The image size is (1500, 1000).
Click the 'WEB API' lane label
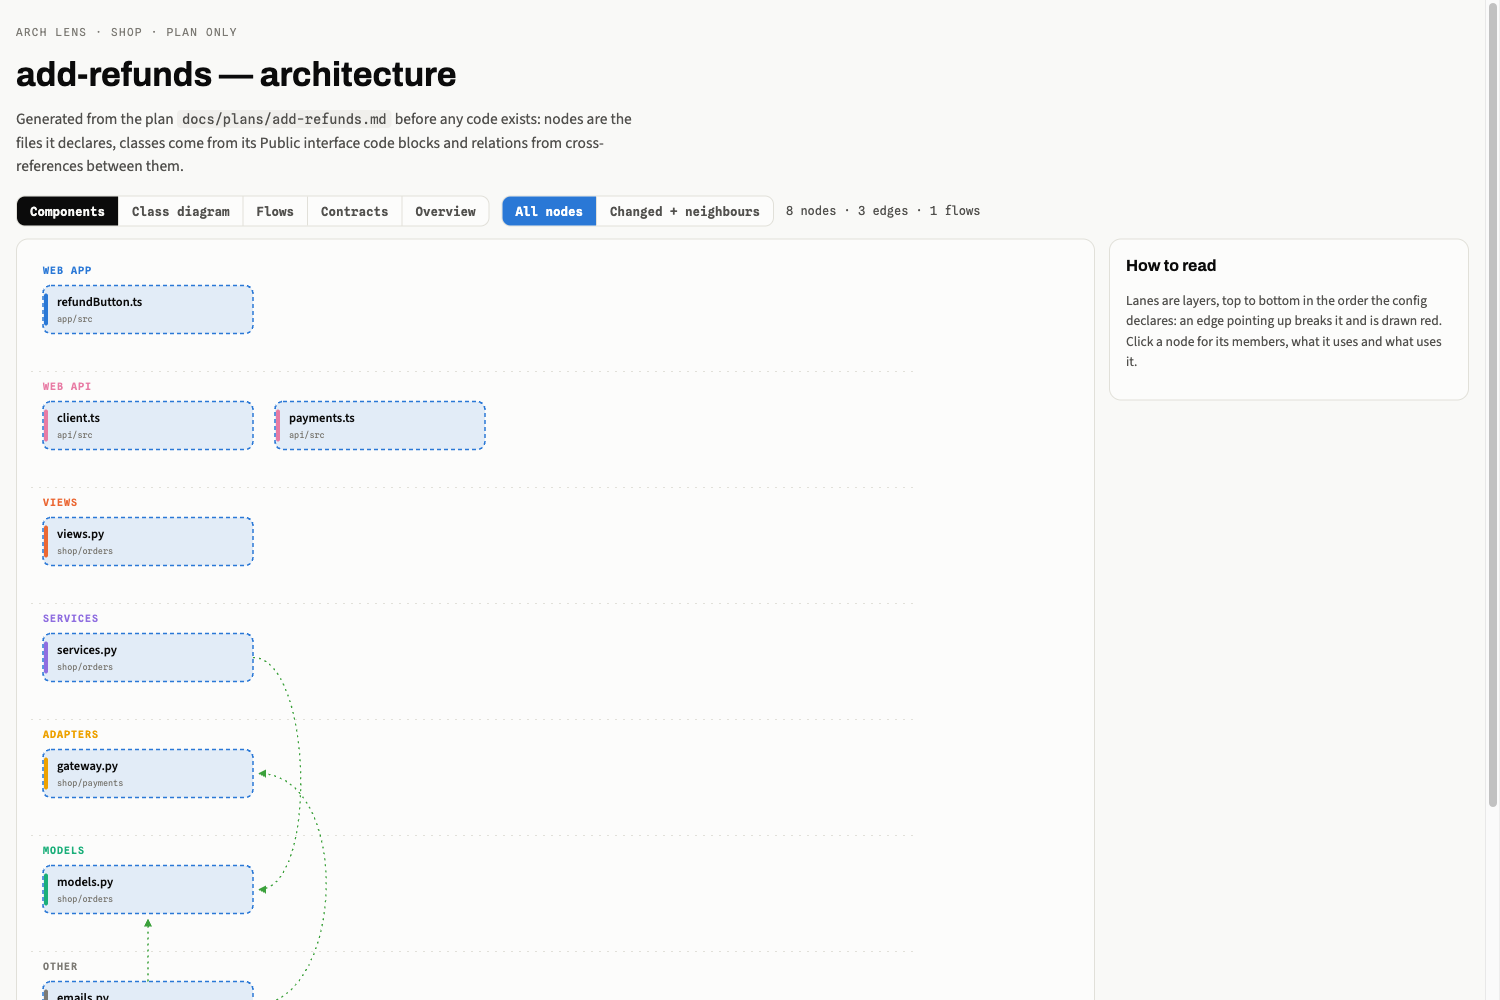coord(67,387)
